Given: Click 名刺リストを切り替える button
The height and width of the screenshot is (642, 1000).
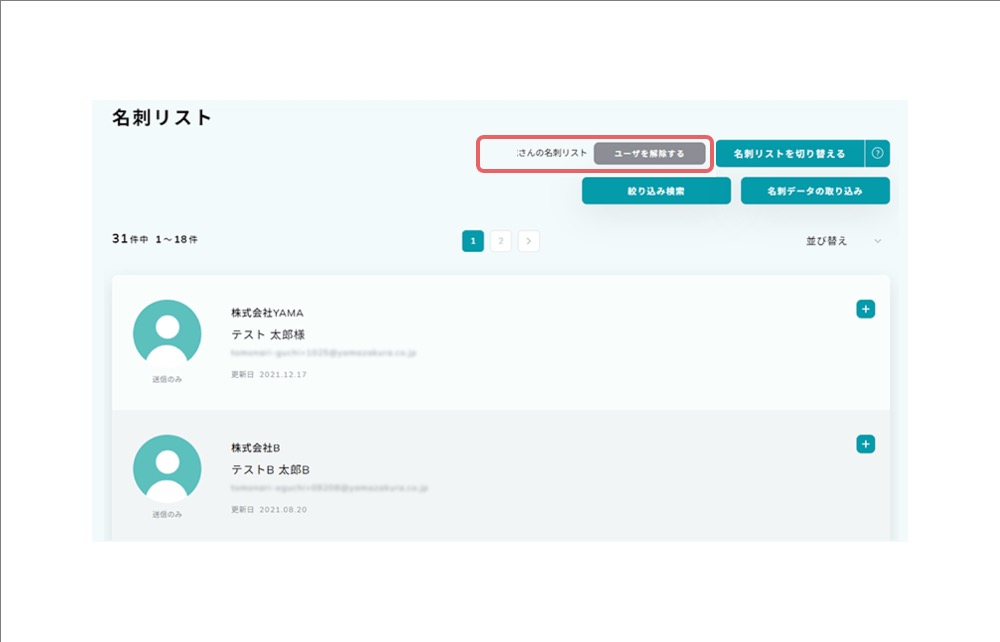Looking at the screenshot, I should [x=790, y=154].
